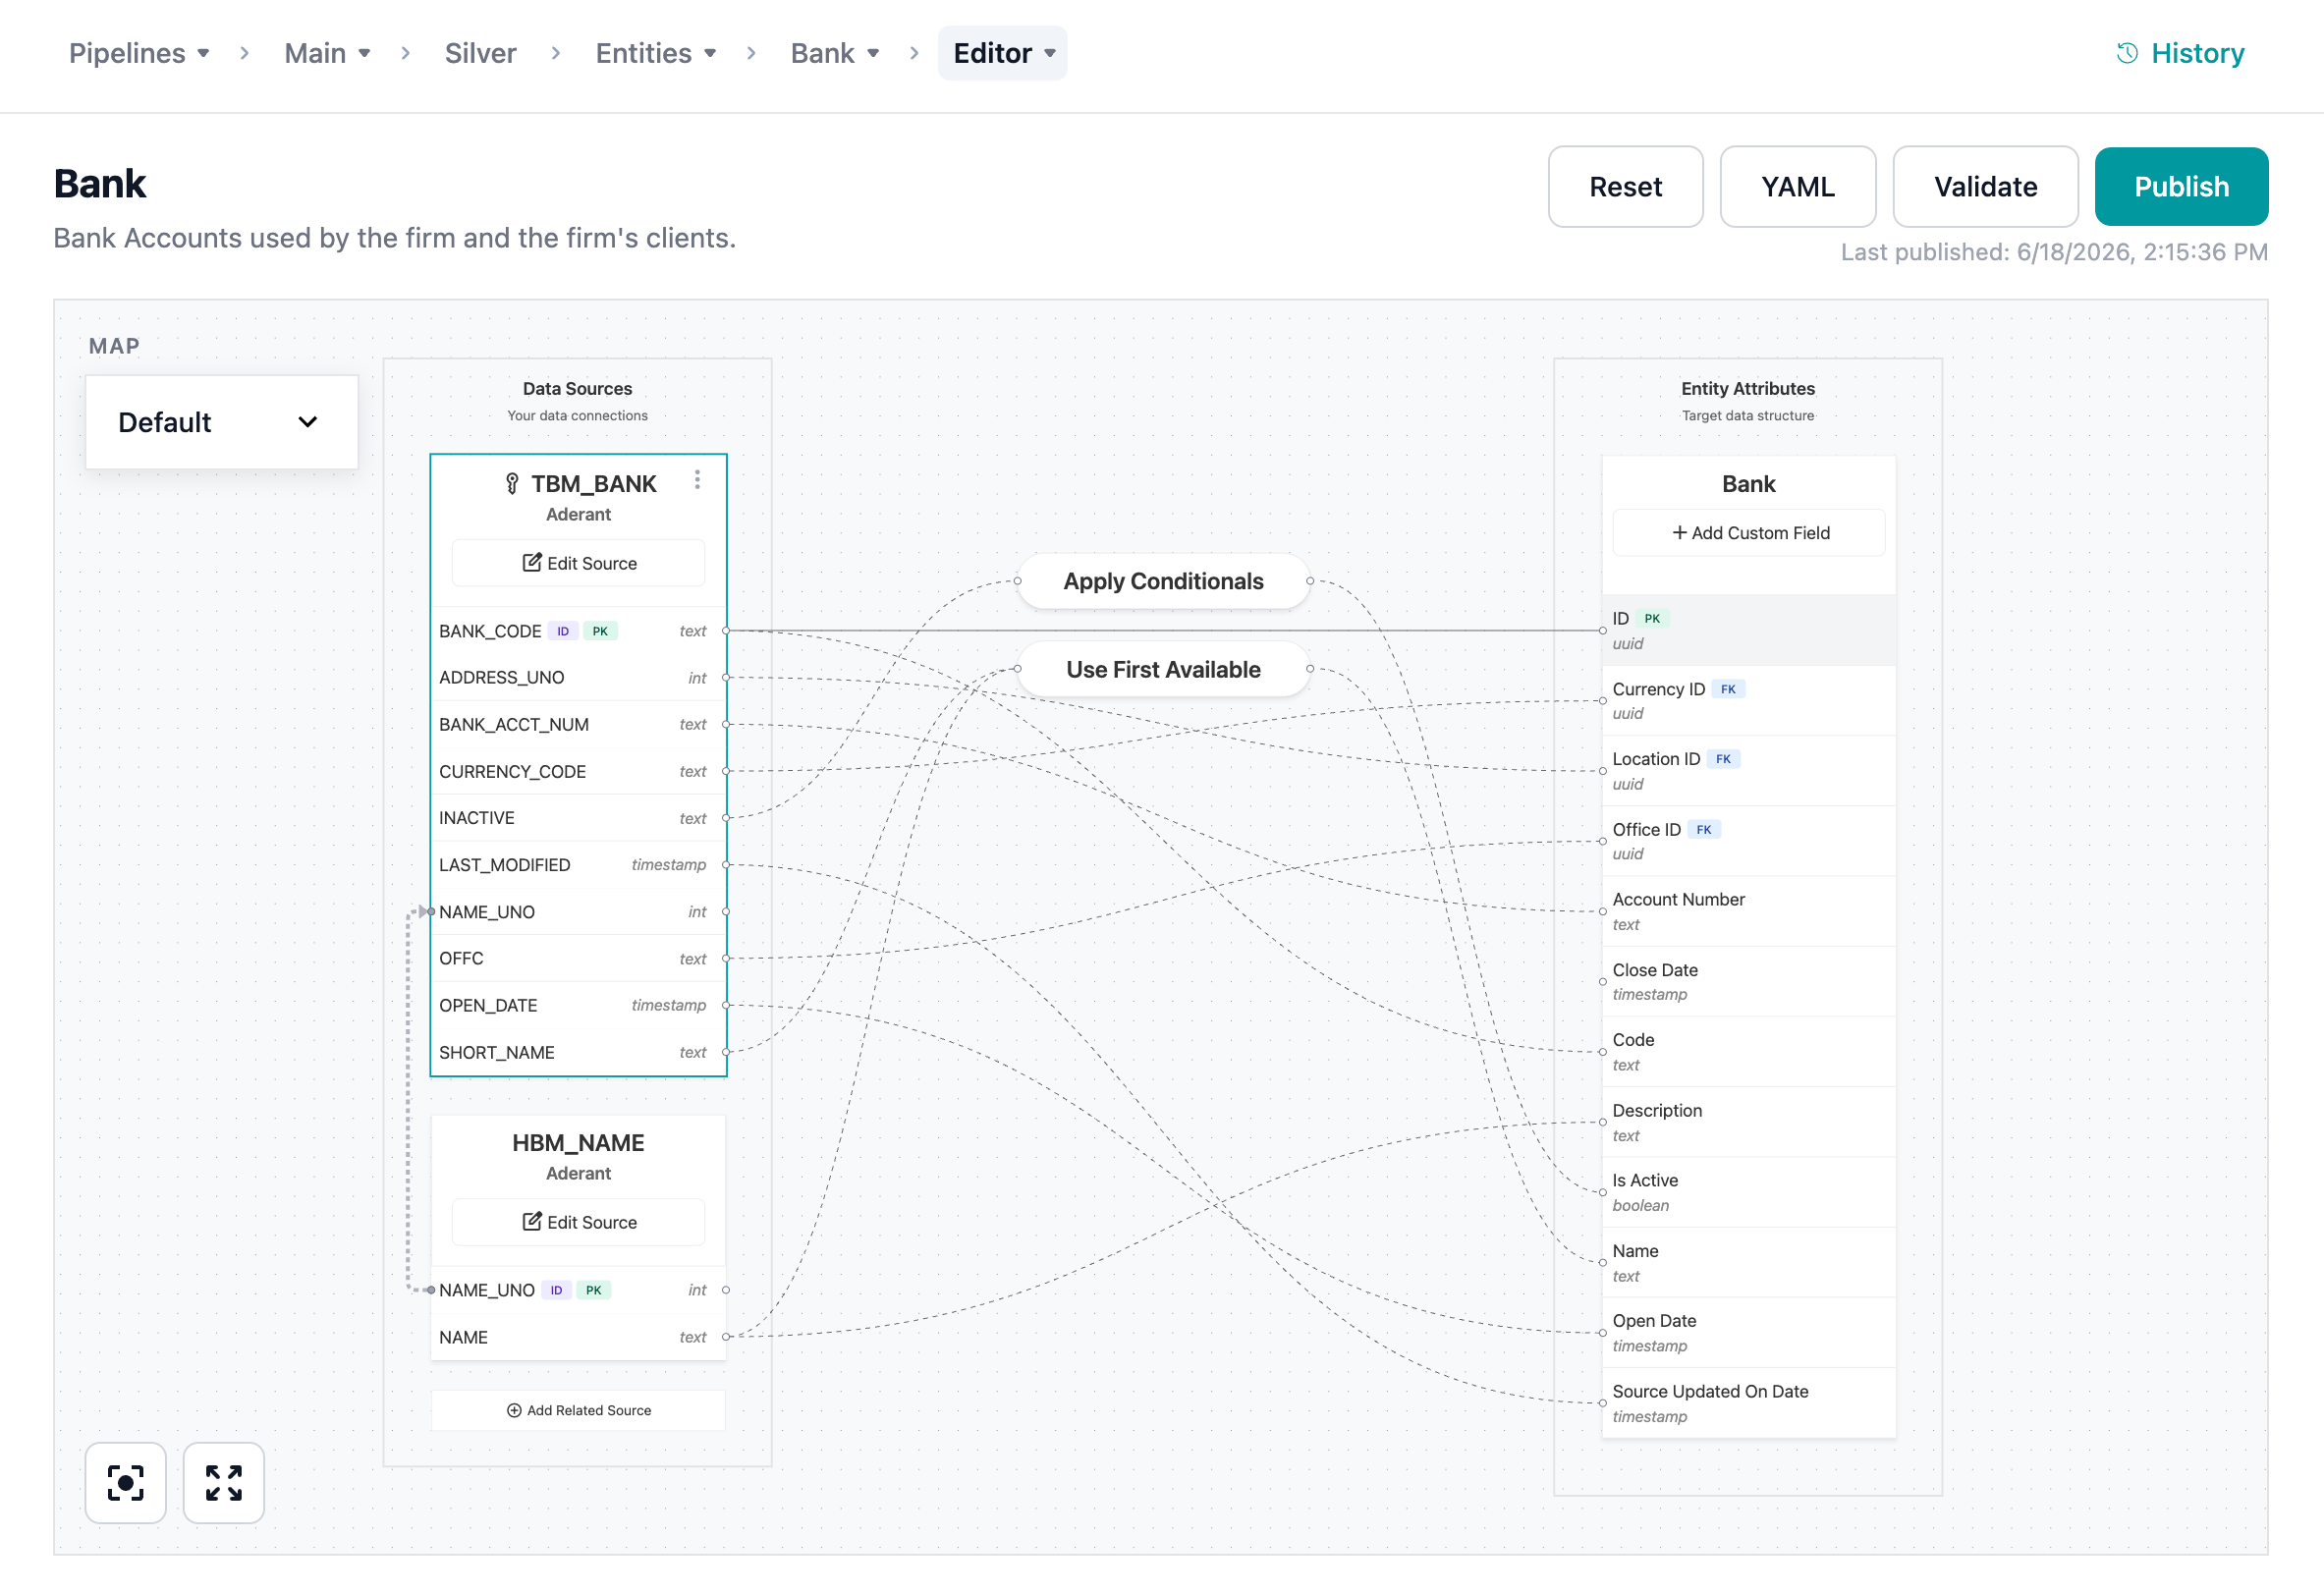Select the Use First Available node
Viewport: 2324px width, 1593px height.
coord(1163,669)
